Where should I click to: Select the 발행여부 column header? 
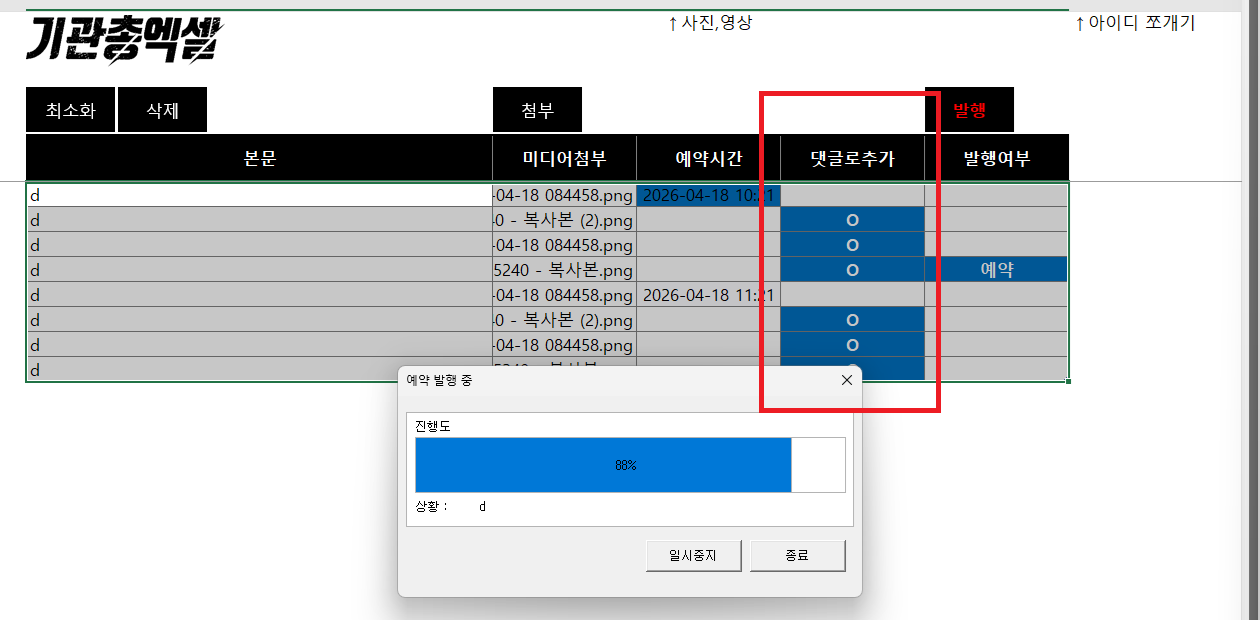(x=997, y=158)
